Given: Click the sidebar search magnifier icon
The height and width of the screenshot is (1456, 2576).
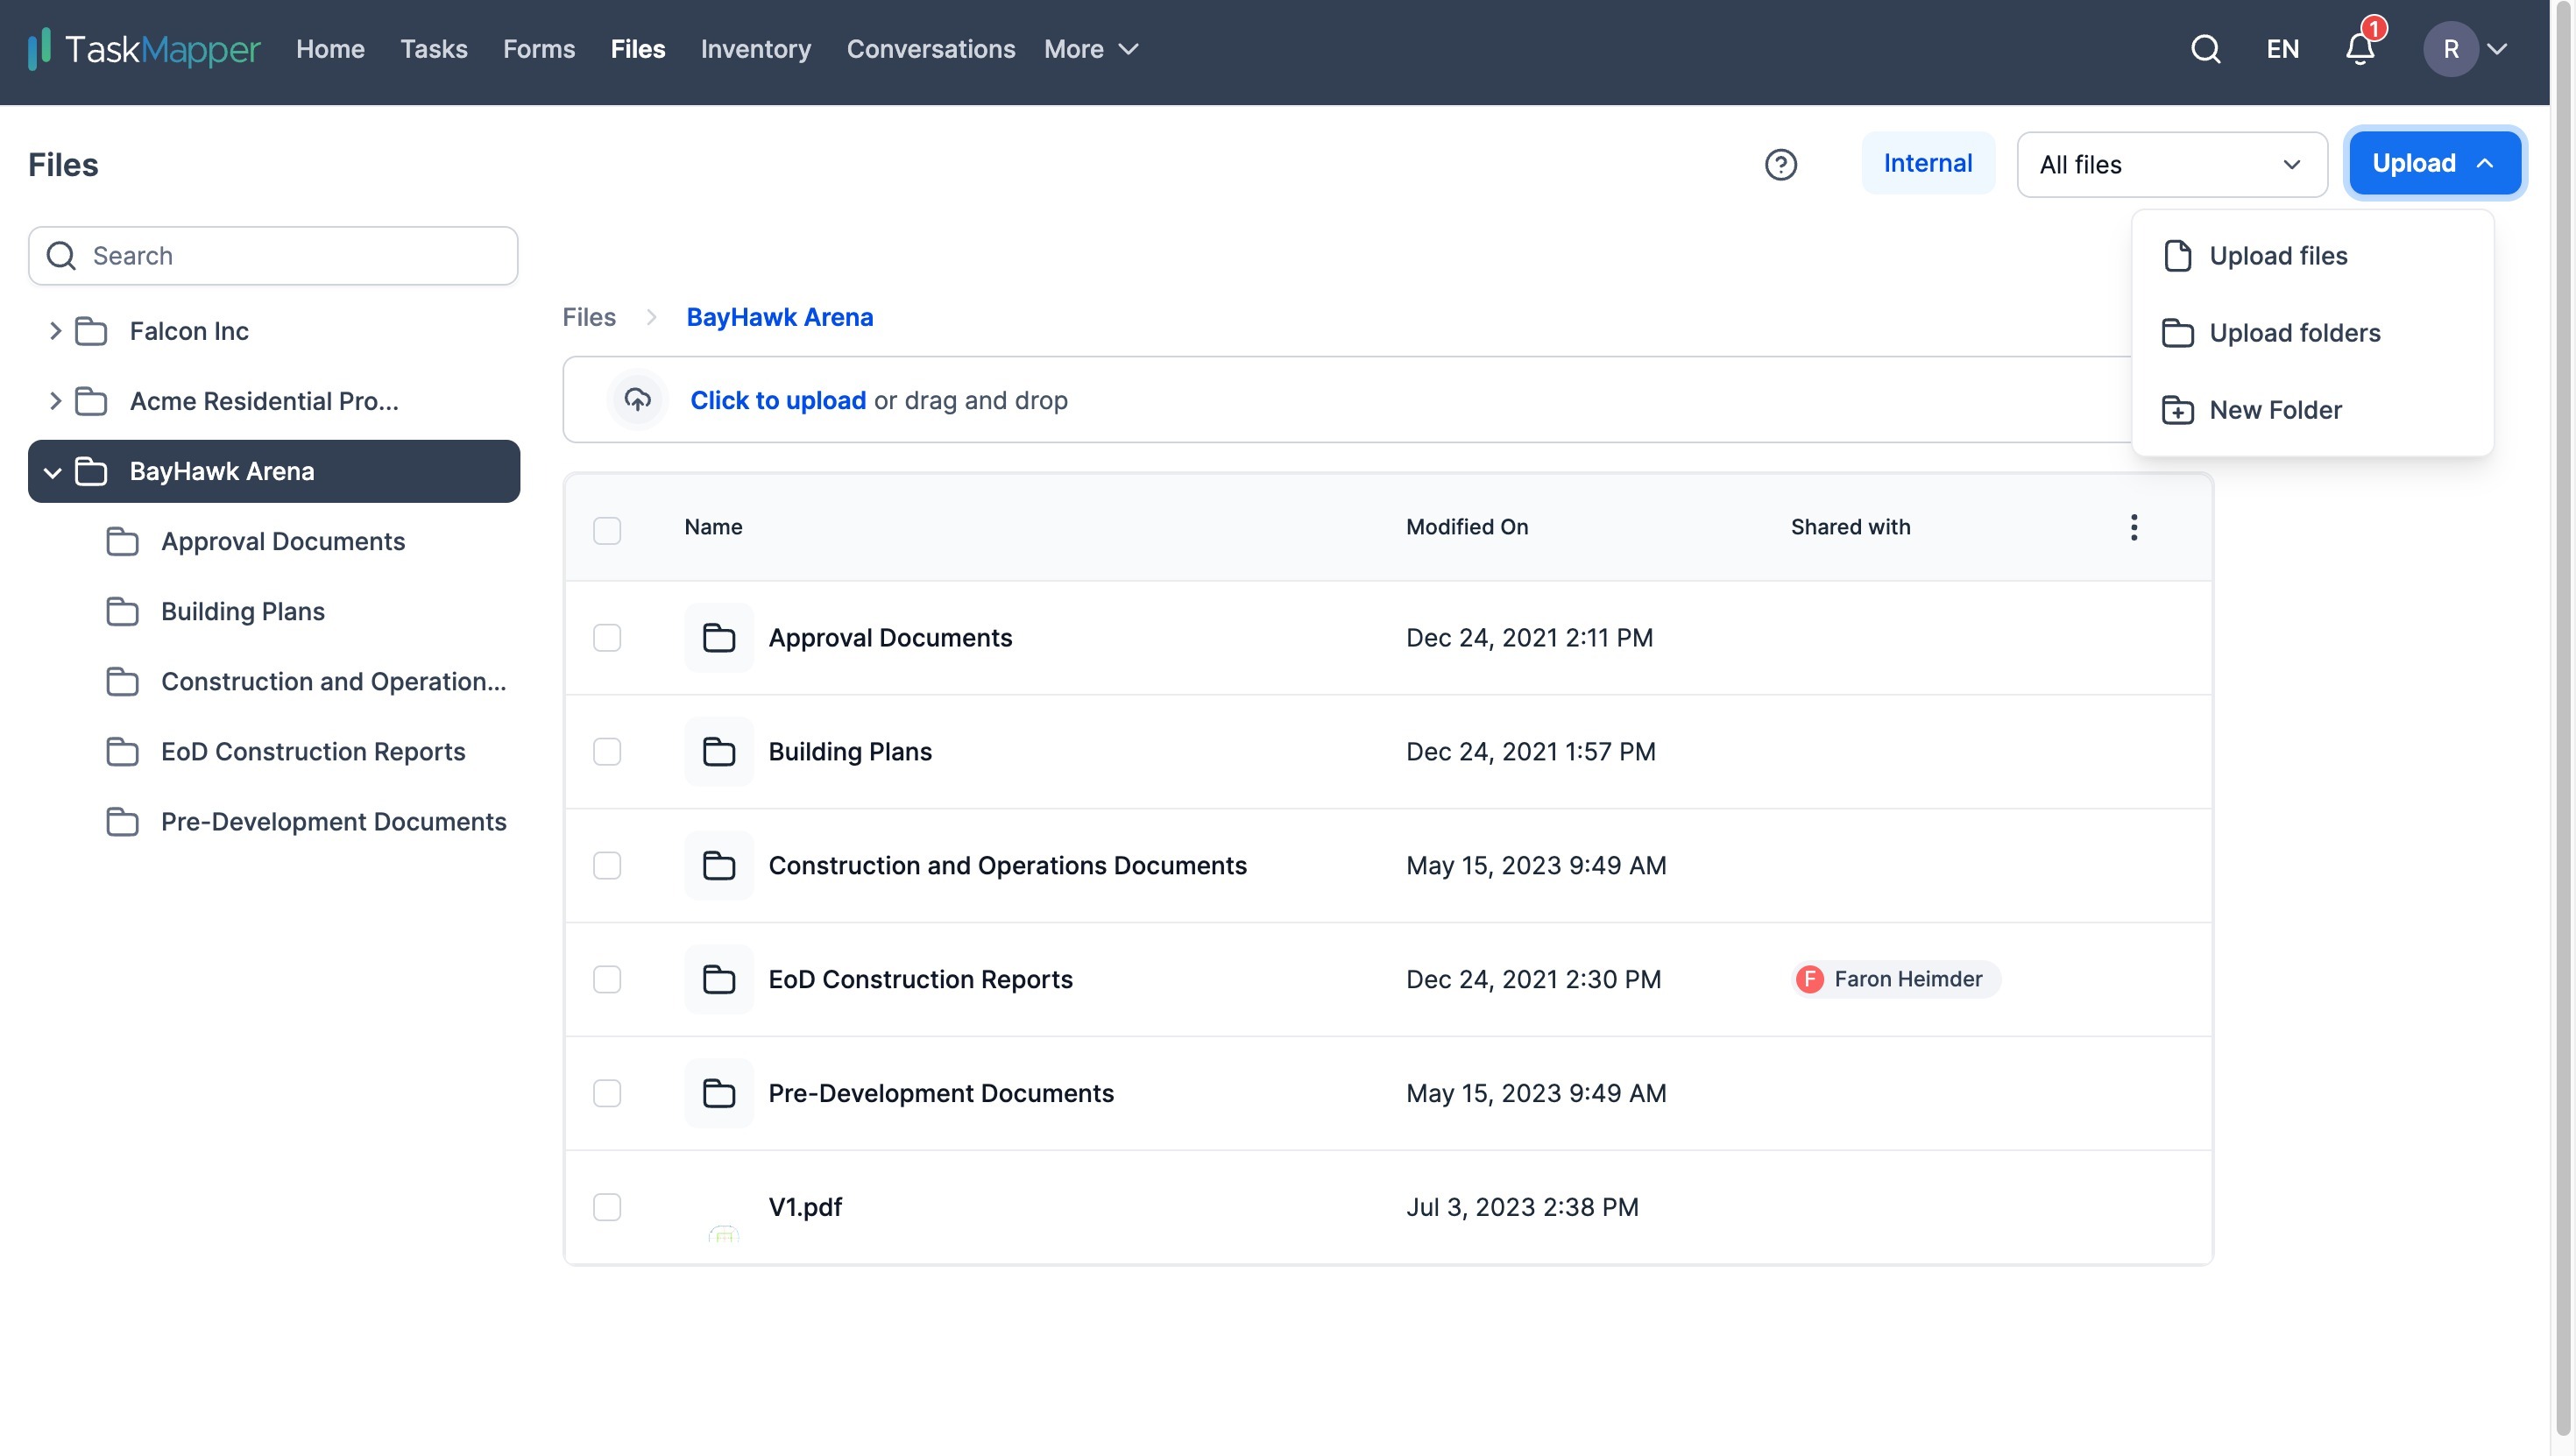Looking at the screenshot, I should click(x=61, y=256).
